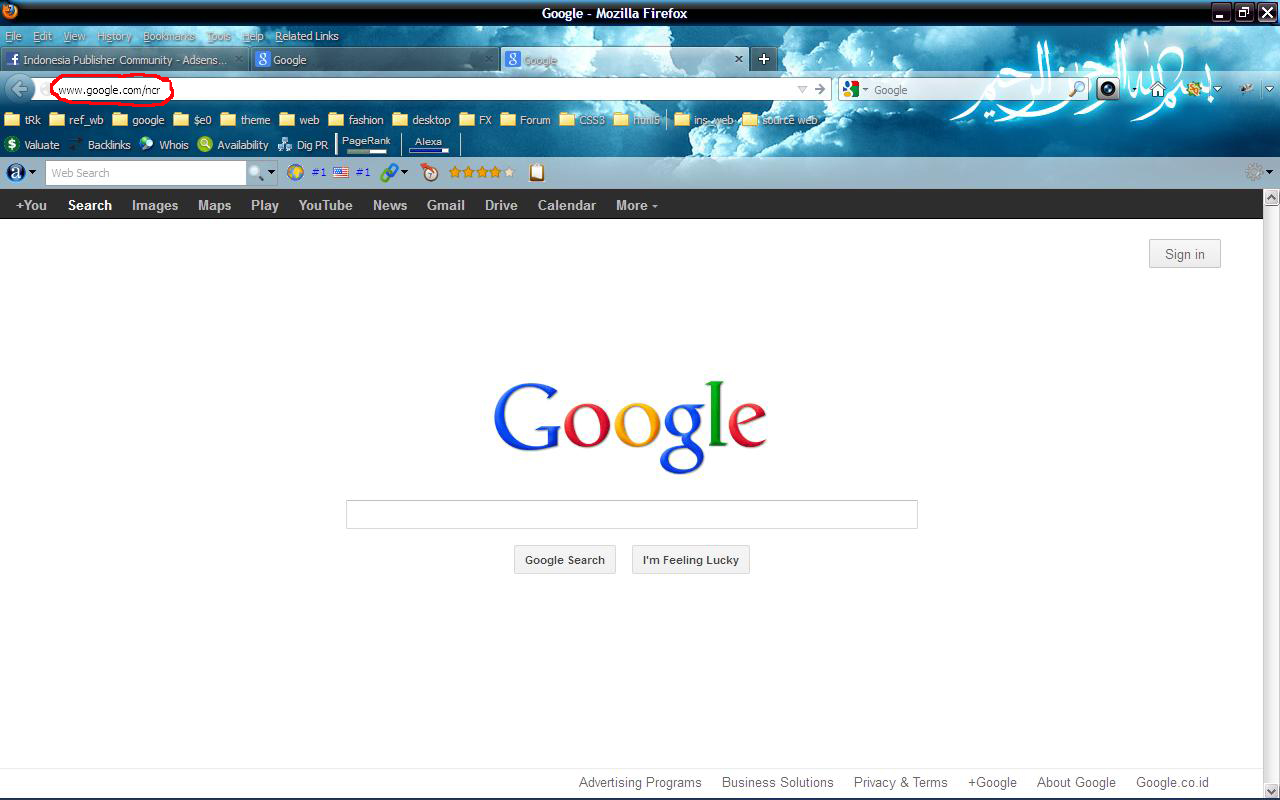Click the browser Back arrow button
Image resolution: width=1280 pixels, height=800 pixels.
click(x=19, y=89)
